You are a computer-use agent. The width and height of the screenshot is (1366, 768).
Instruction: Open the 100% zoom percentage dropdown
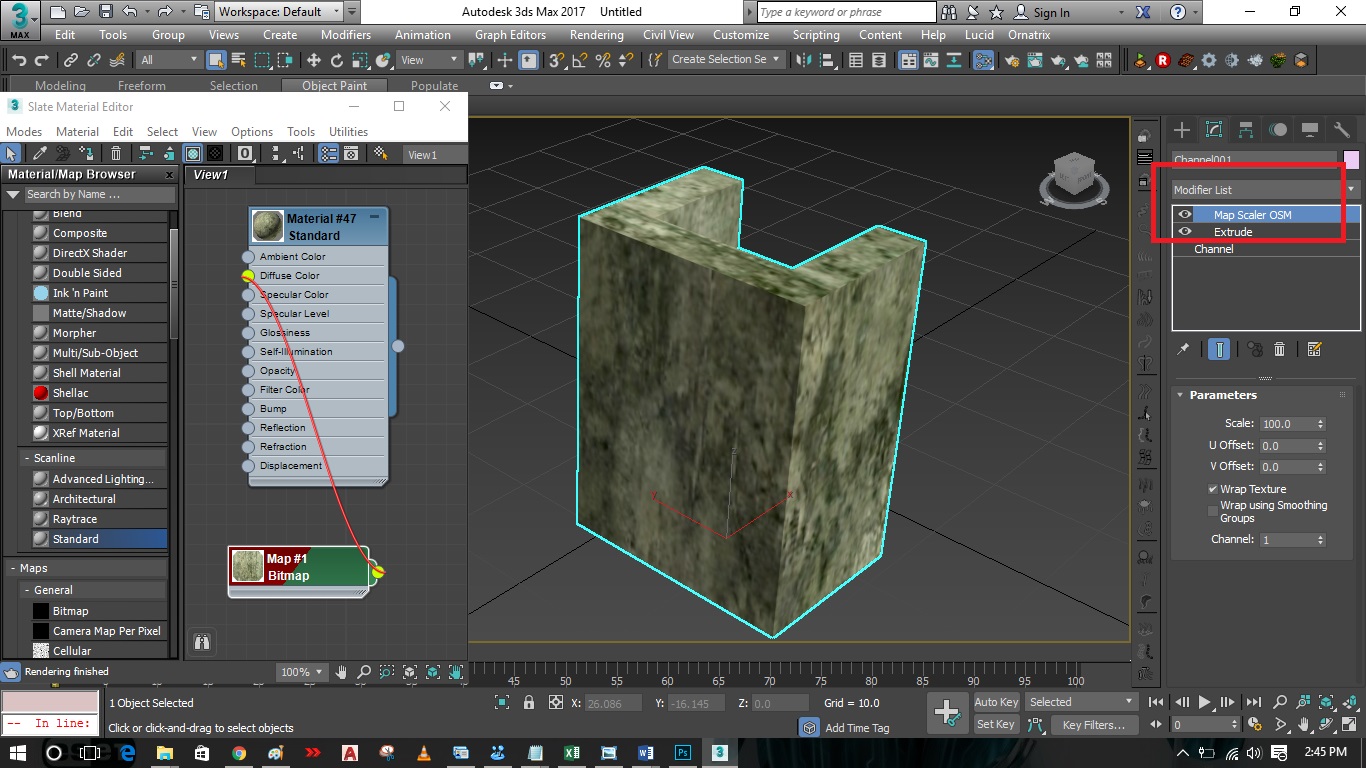301,672
